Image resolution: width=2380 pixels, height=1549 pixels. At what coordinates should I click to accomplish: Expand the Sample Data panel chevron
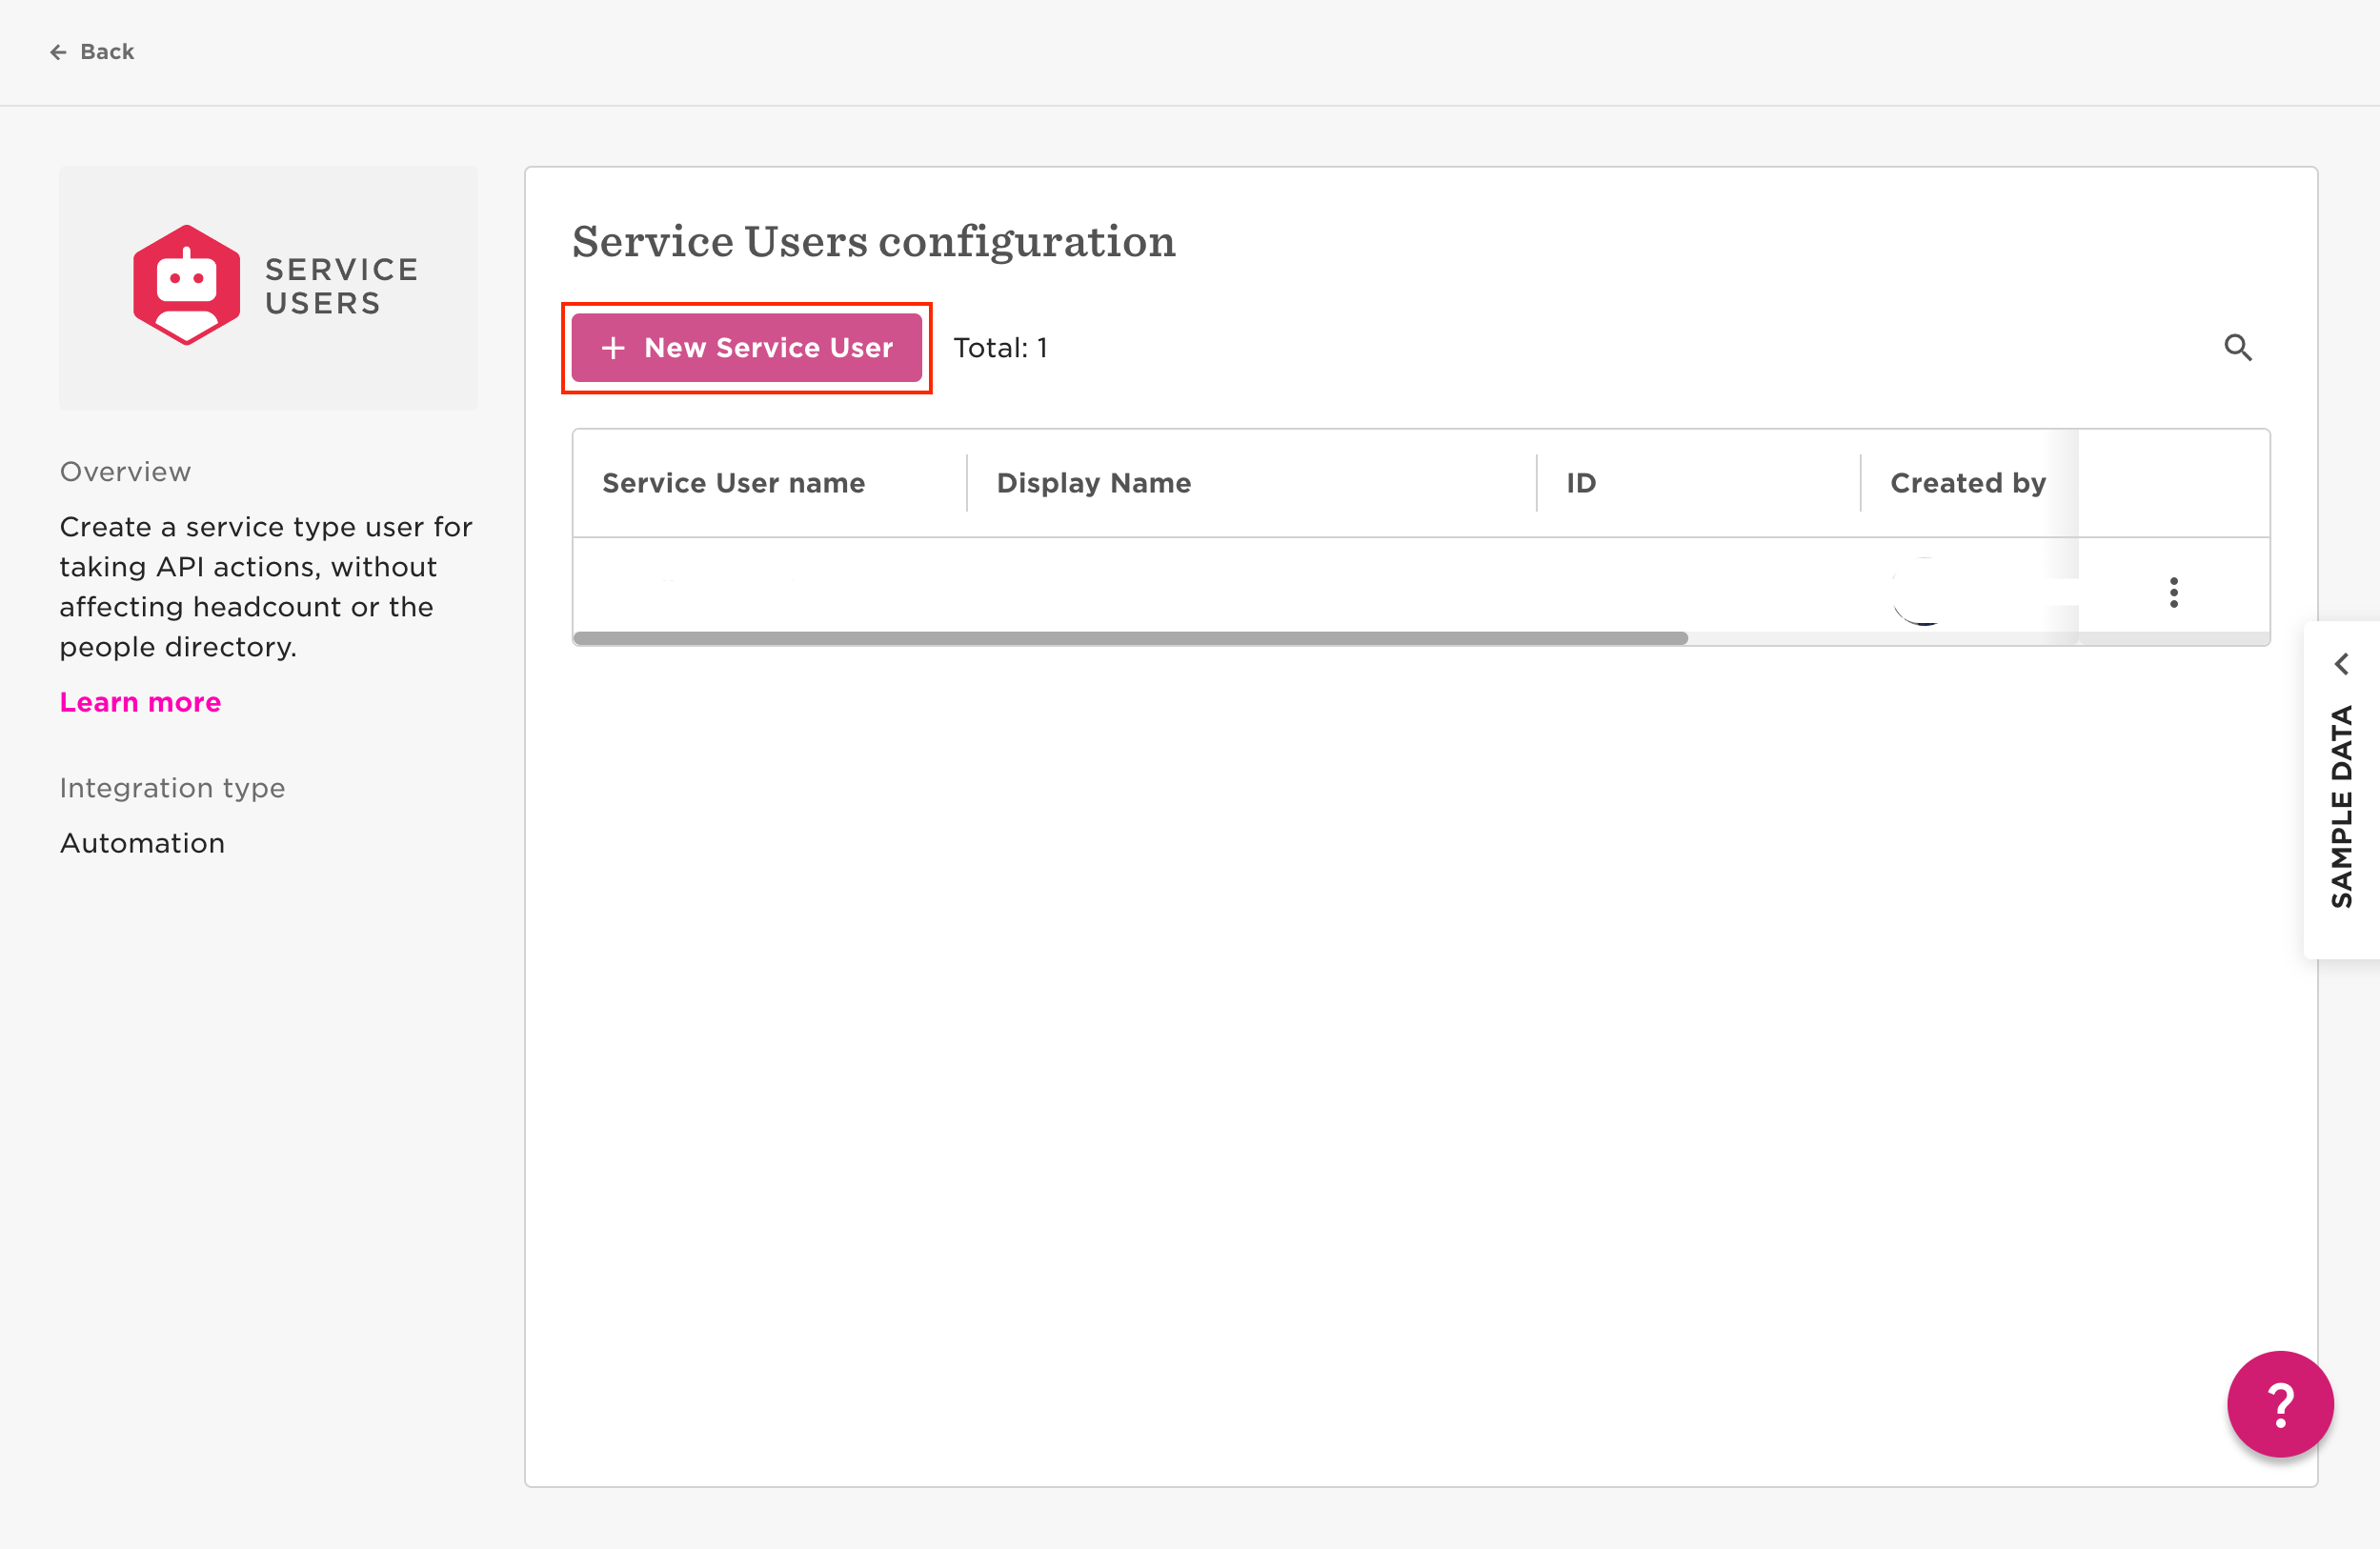(x=2341, y=664)
